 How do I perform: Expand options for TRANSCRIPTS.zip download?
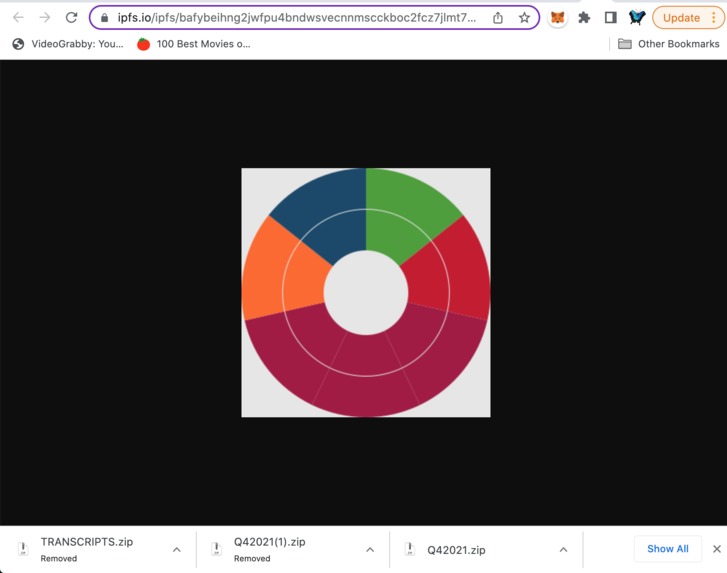click(177, 549)
